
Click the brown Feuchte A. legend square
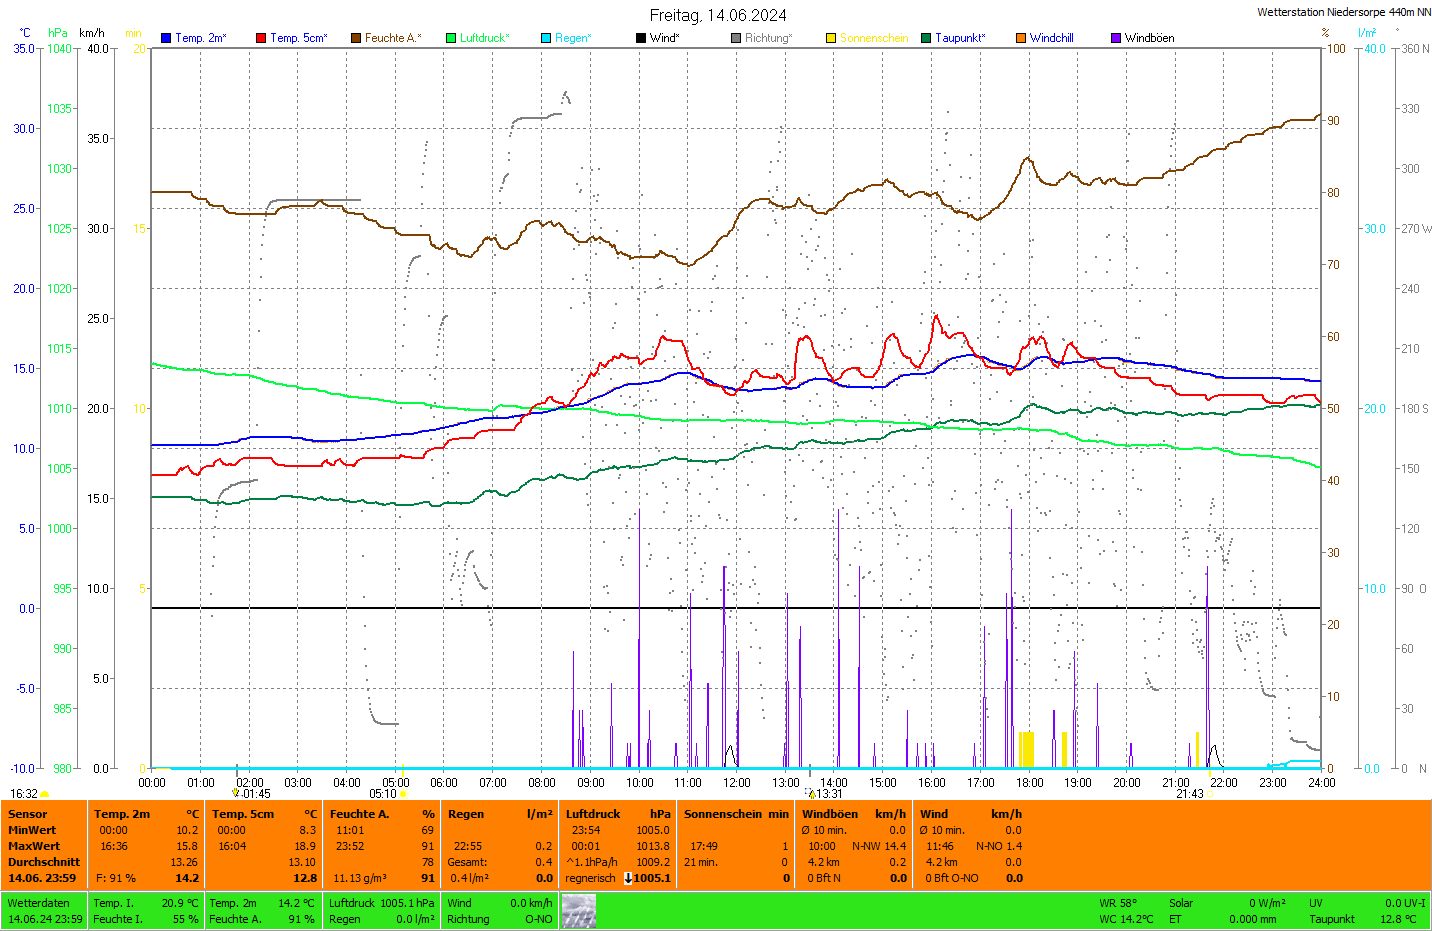tap(356, 38)
